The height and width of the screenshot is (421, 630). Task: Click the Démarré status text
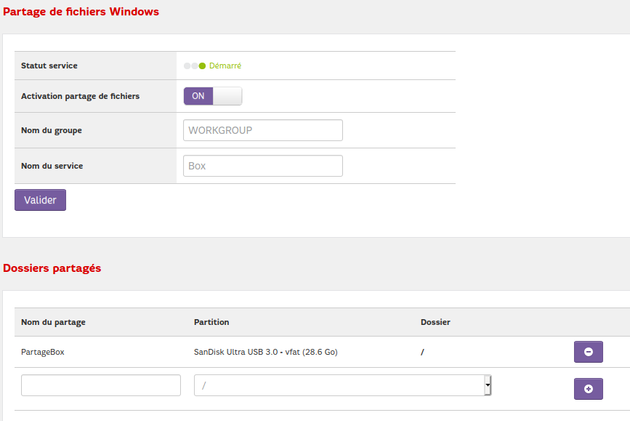pyautogui.click(x=225, y=66)
